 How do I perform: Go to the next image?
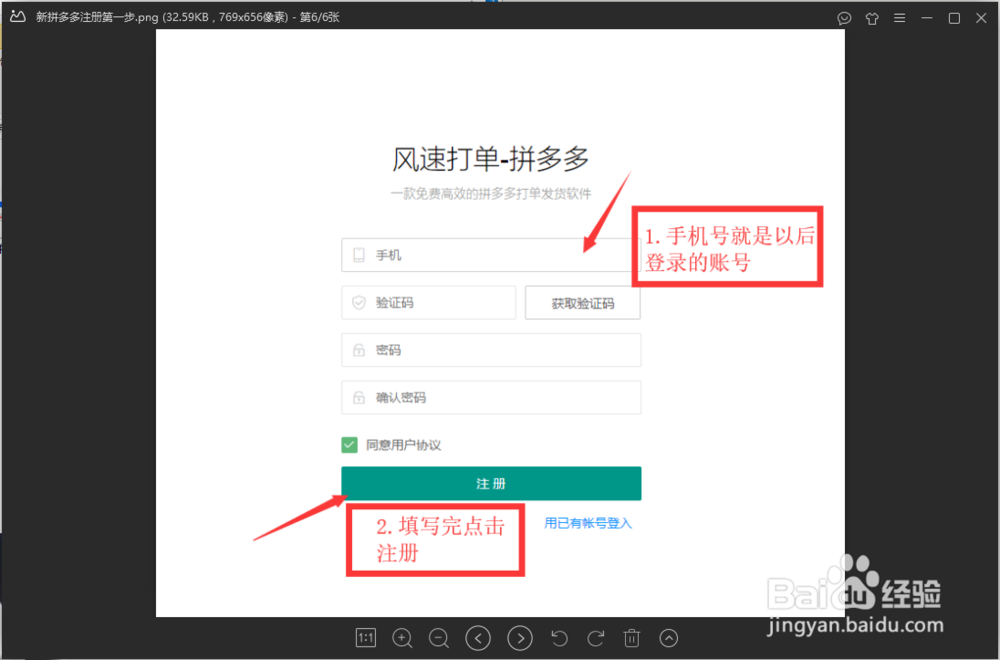coord(520,638)
